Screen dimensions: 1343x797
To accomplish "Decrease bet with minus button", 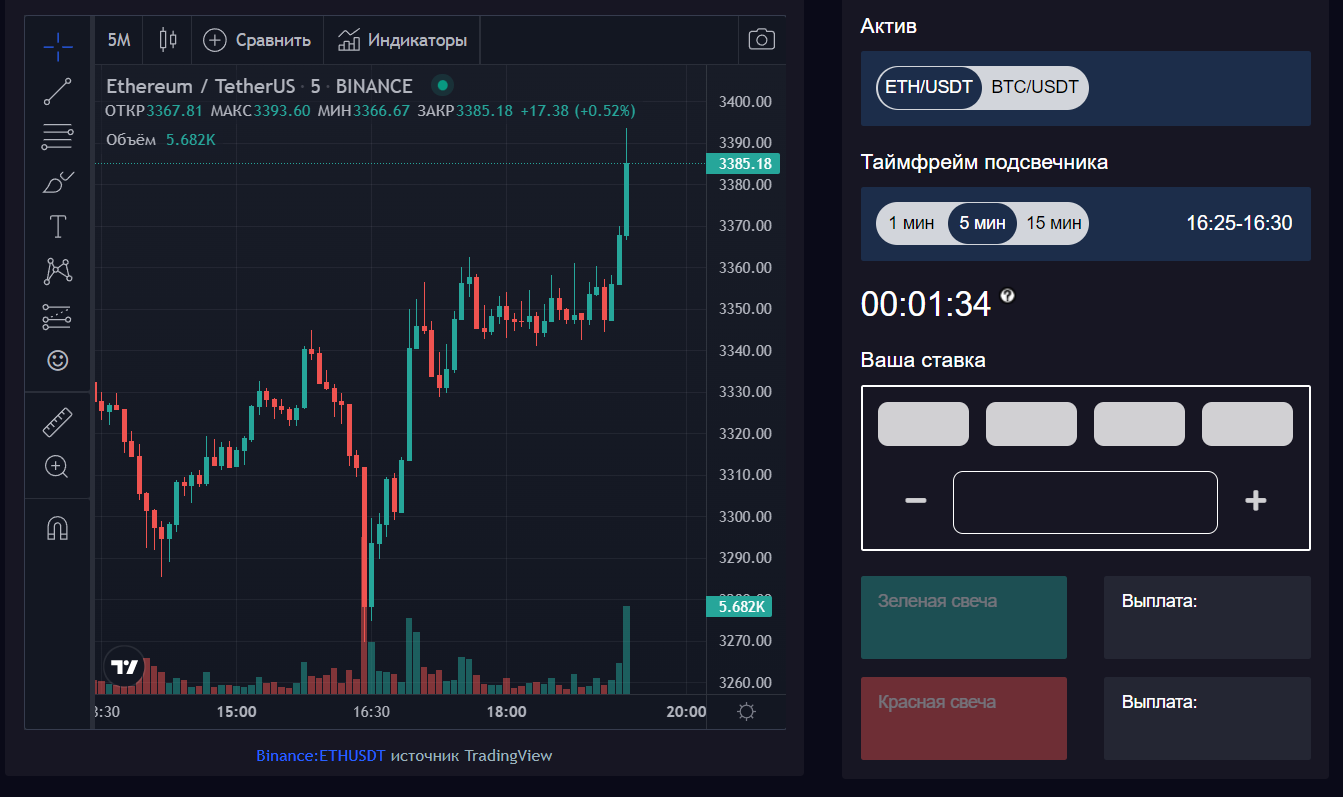I will [x=915, y=501].
